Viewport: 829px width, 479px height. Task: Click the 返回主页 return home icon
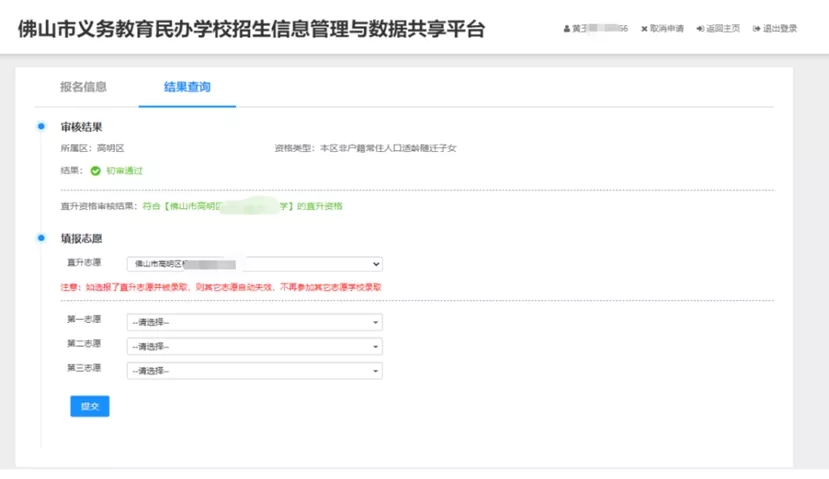[700, 29]
